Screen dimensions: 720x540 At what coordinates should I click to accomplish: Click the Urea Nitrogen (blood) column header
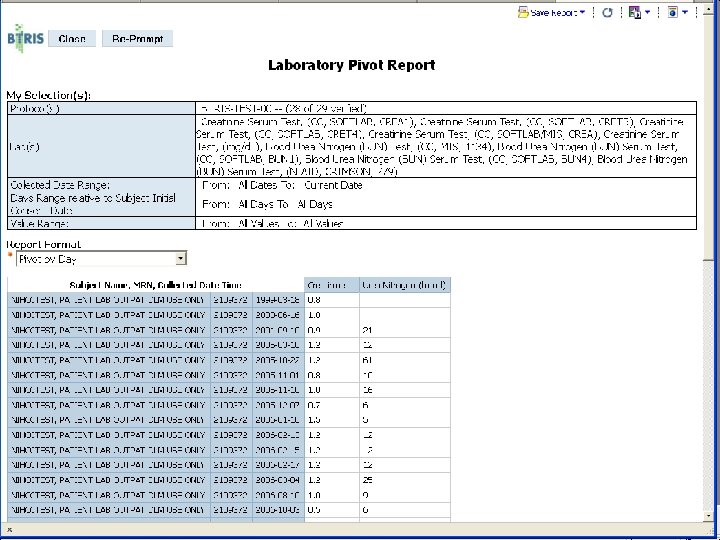pos(405,285)
